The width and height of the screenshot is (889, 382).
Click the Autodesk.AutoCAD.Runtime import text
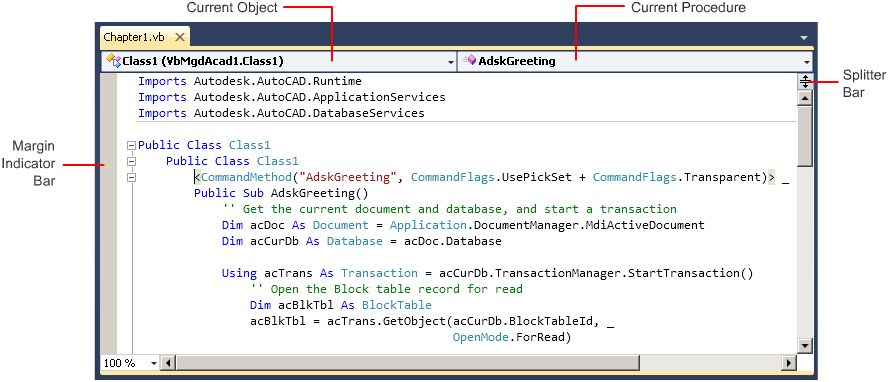pos(277,81)
